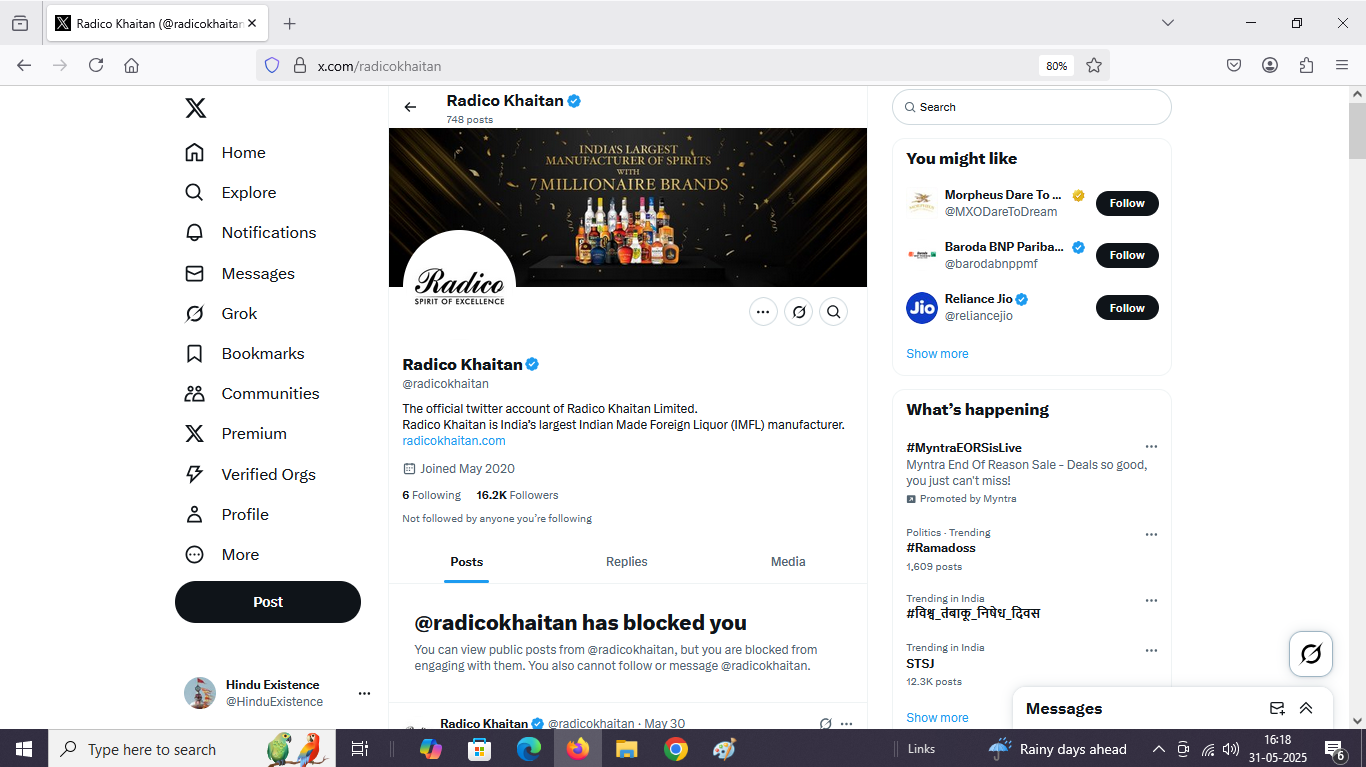
Task: Open new message compose icon in Messages
Action: 1277,708
